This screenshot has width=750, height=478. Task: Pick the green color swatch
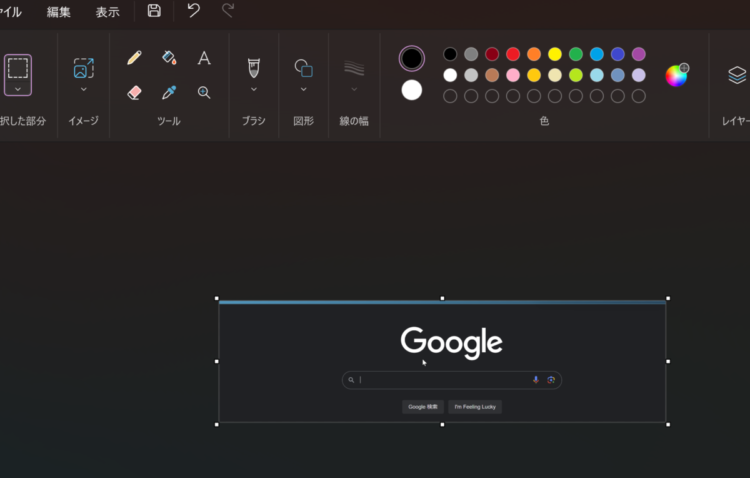(576, 54)
